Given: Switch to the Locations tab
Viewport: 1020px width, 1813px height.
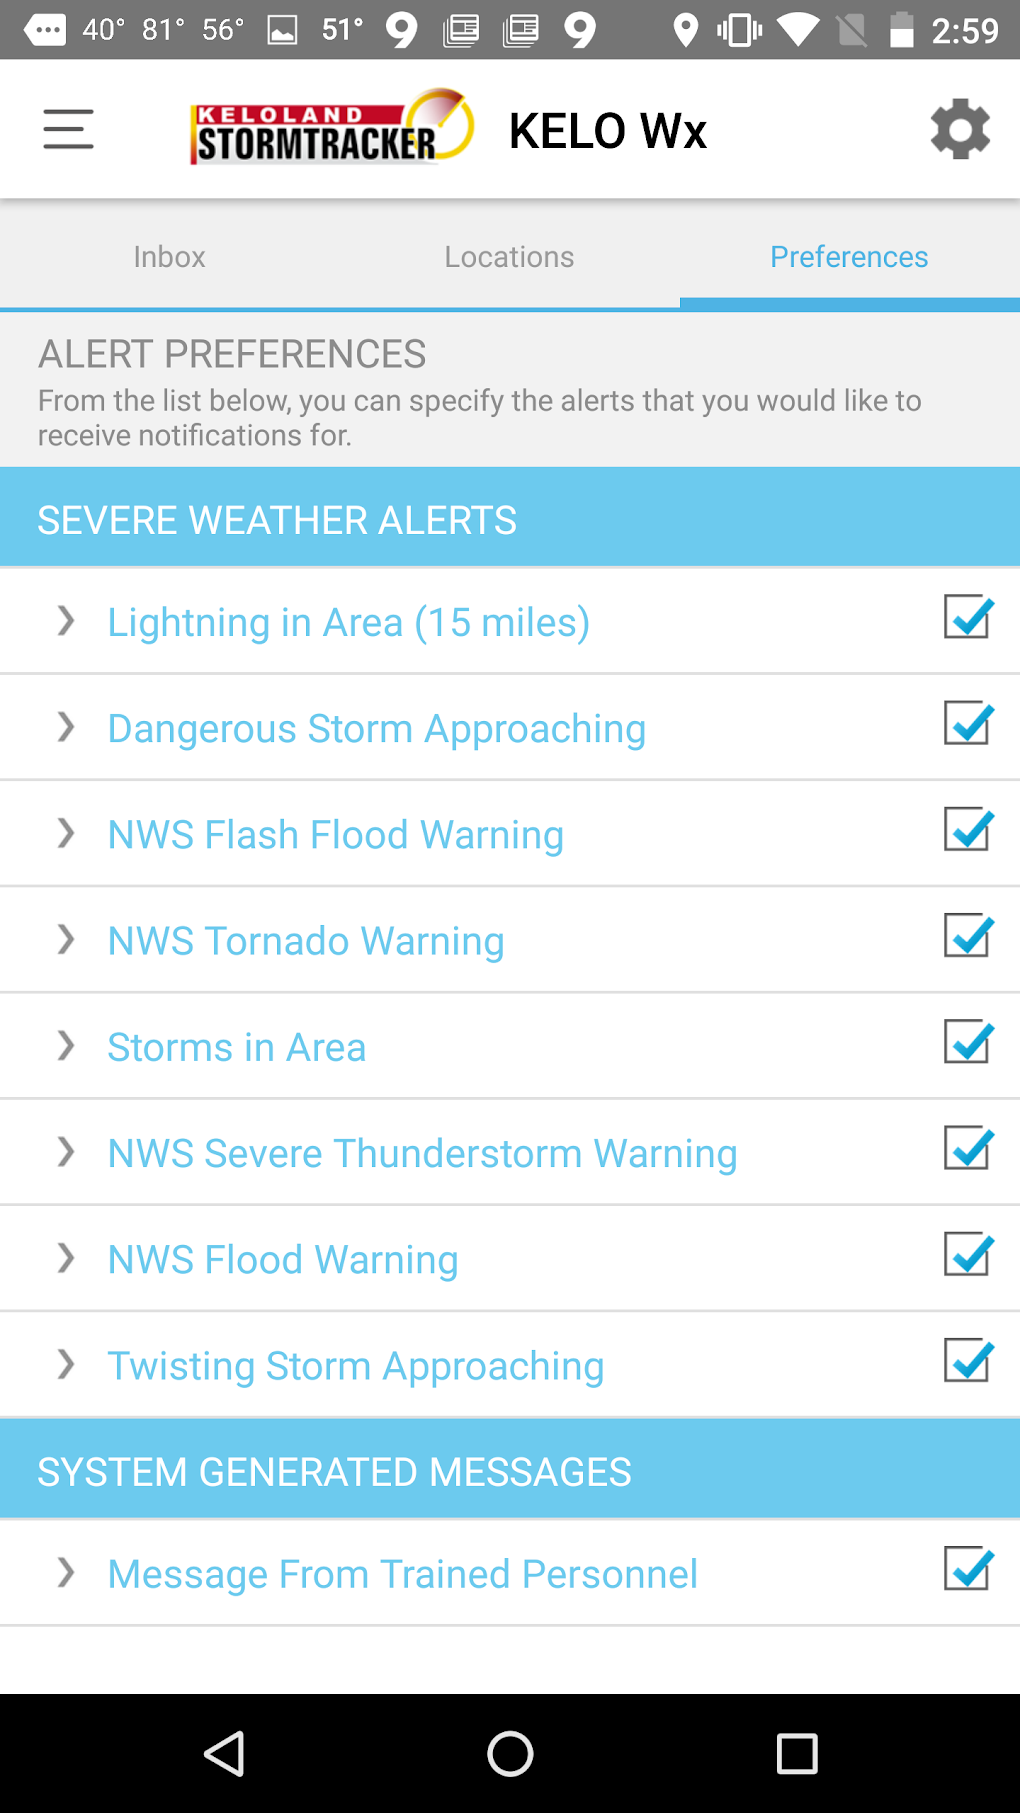Looking at the screenshot, I should tap(509, 257).
